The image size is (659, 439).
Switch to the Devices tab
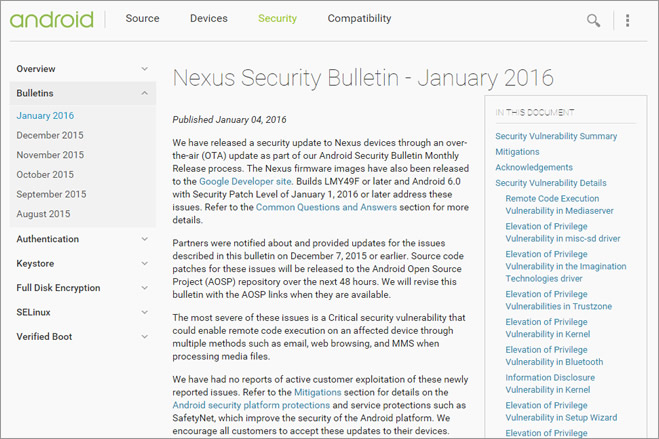(x=208, y=18)
